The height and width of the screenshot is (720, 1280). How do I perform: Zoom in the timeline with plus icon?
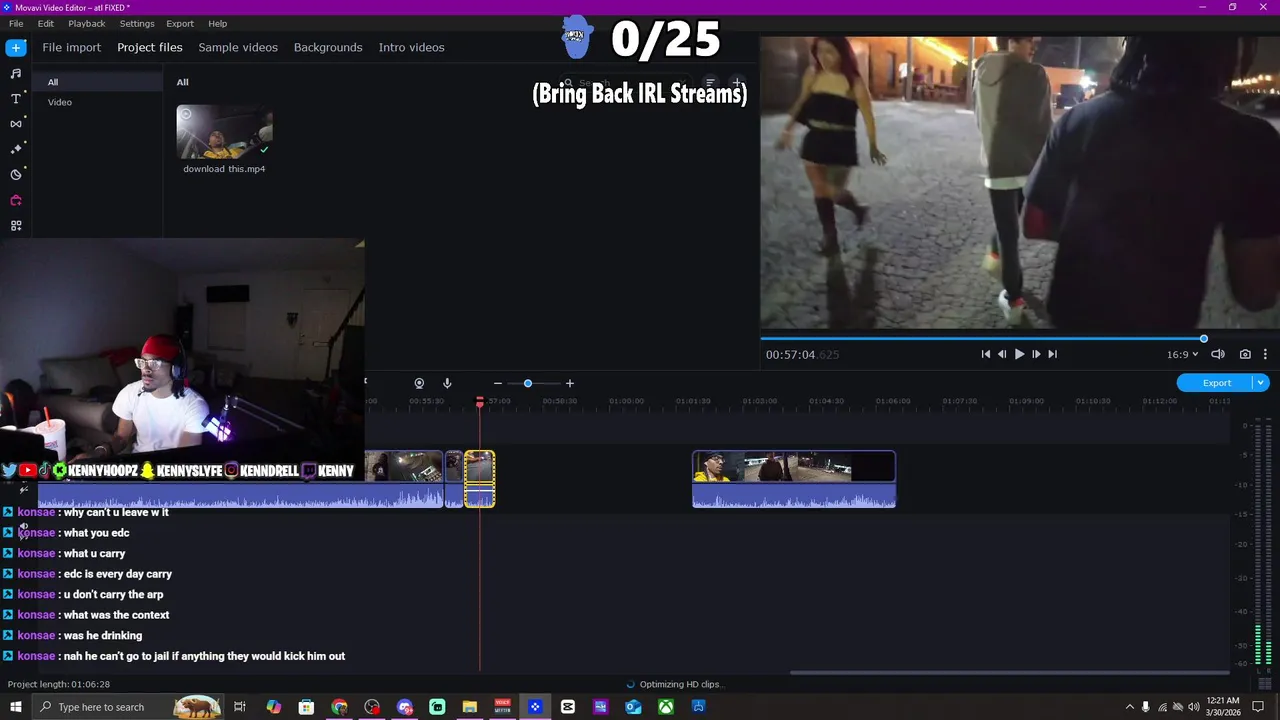point(570,383)
